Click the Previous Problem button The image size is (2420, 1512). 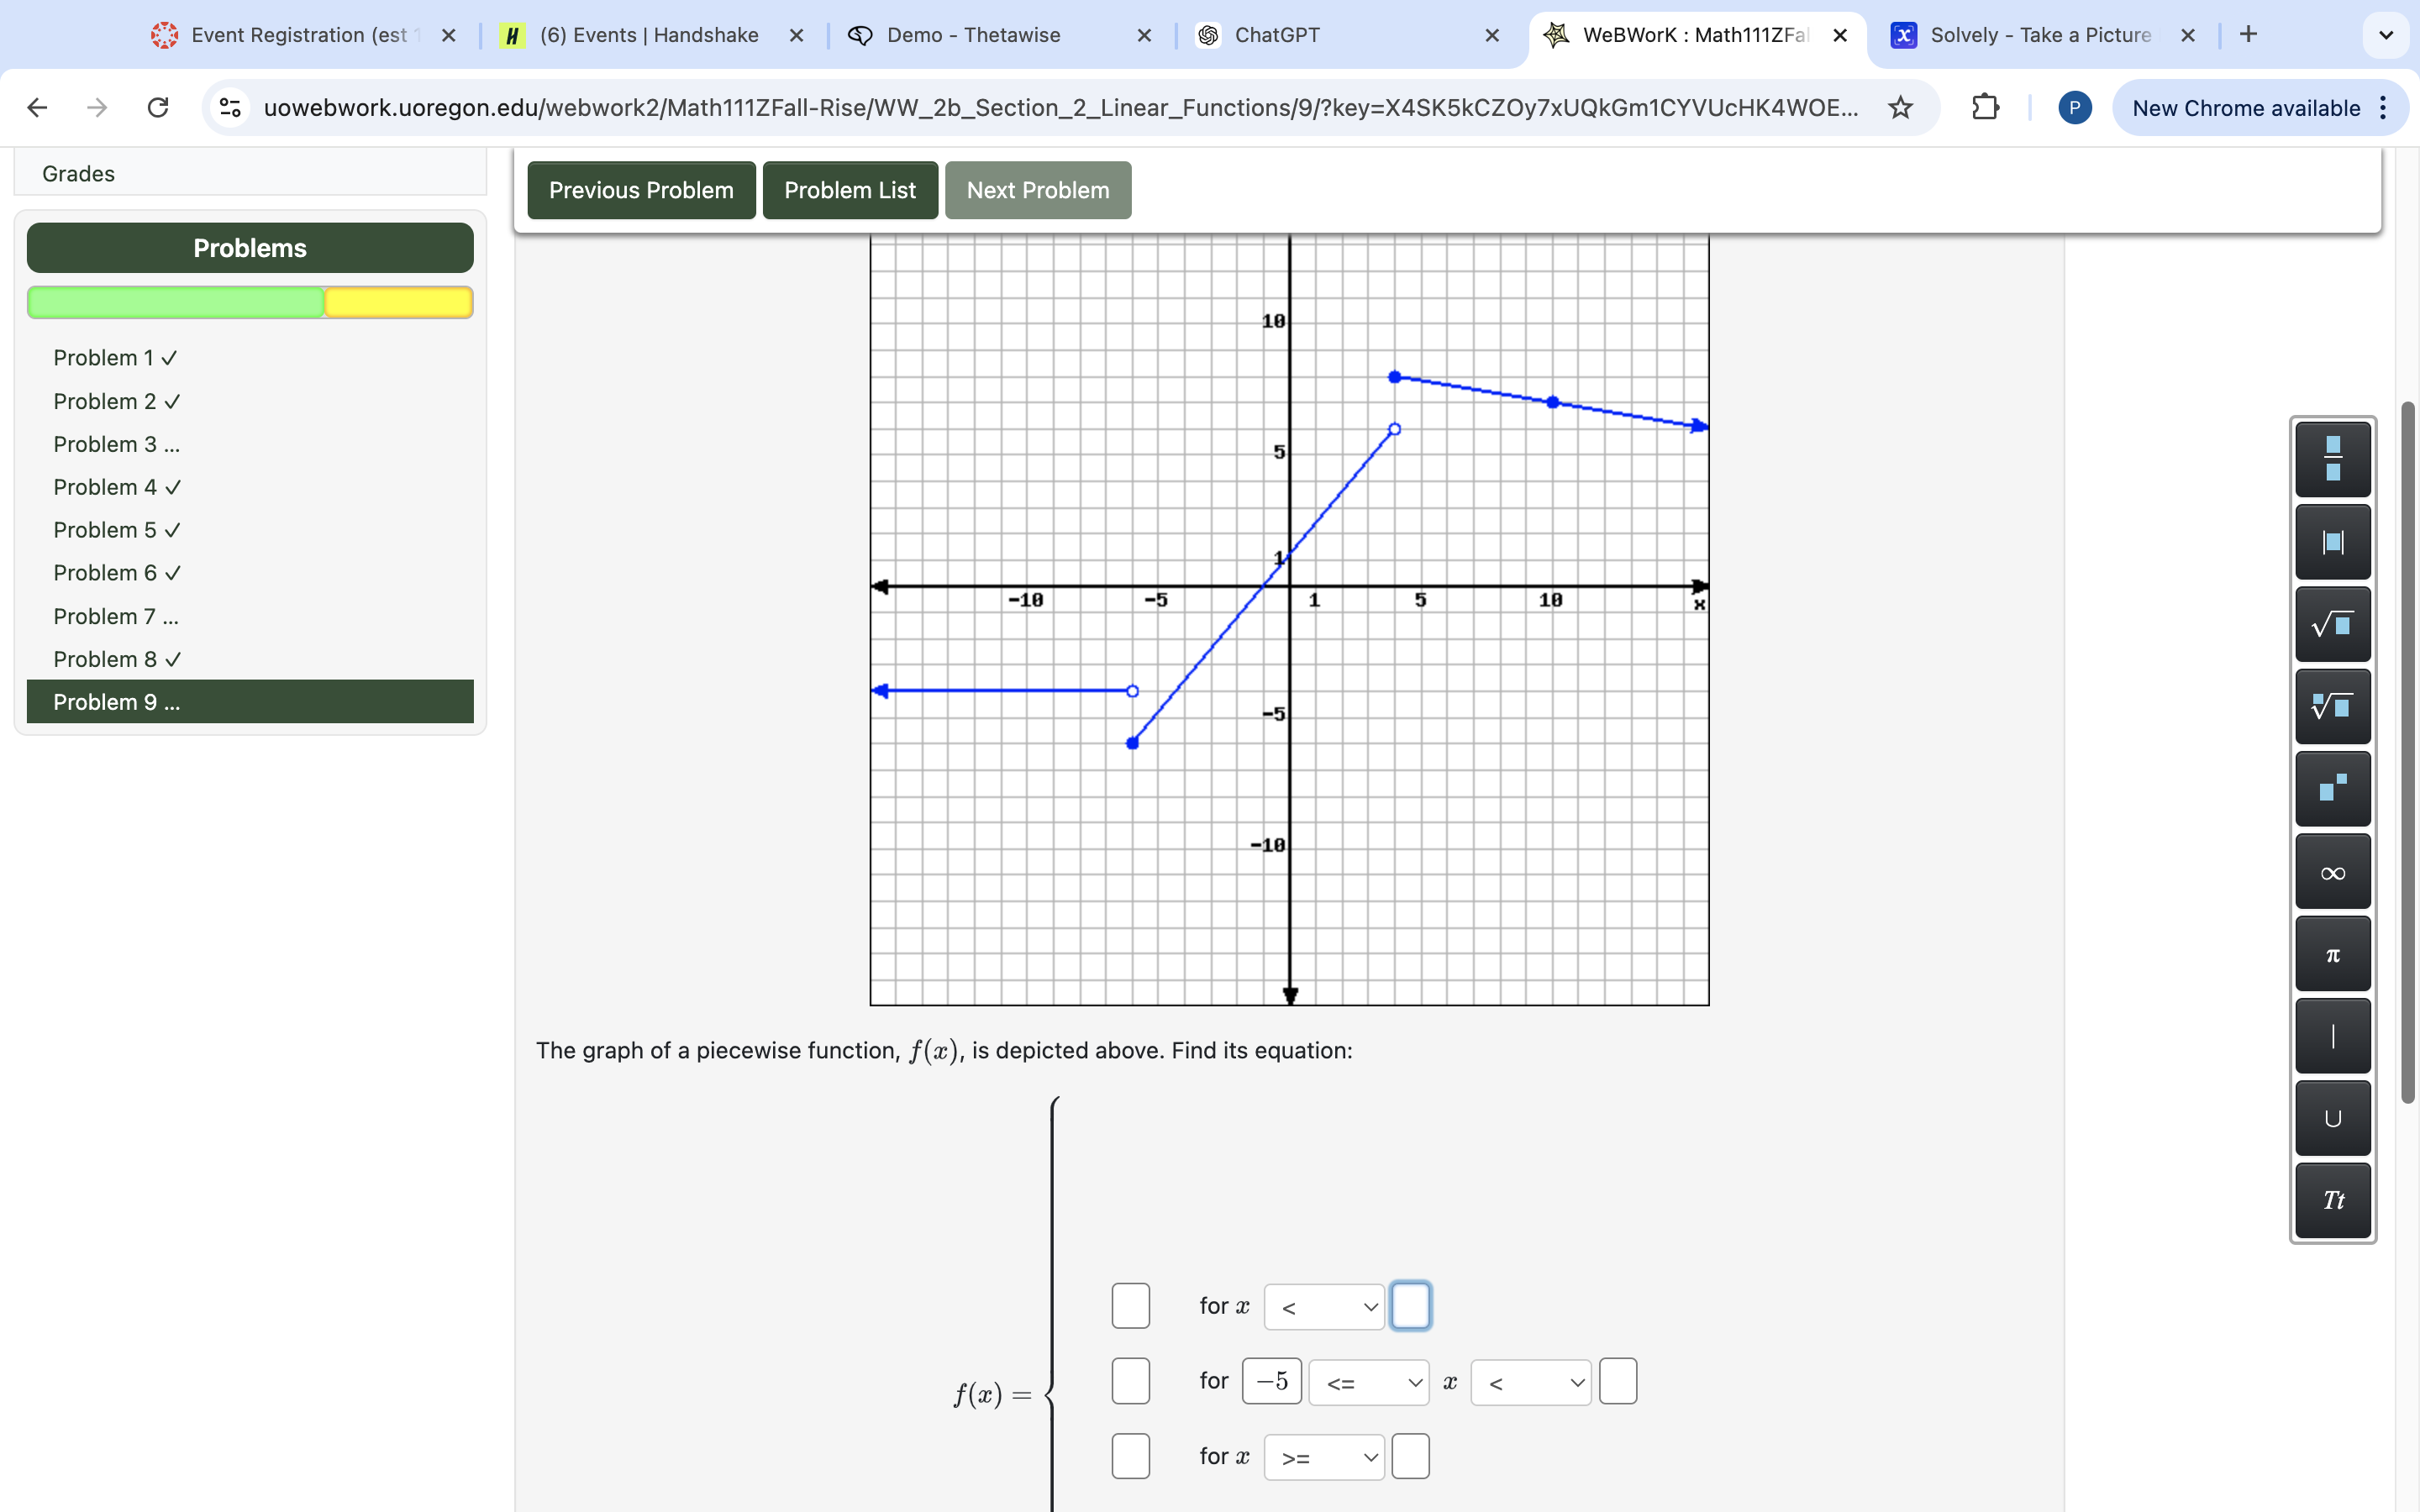pos(641,190)
